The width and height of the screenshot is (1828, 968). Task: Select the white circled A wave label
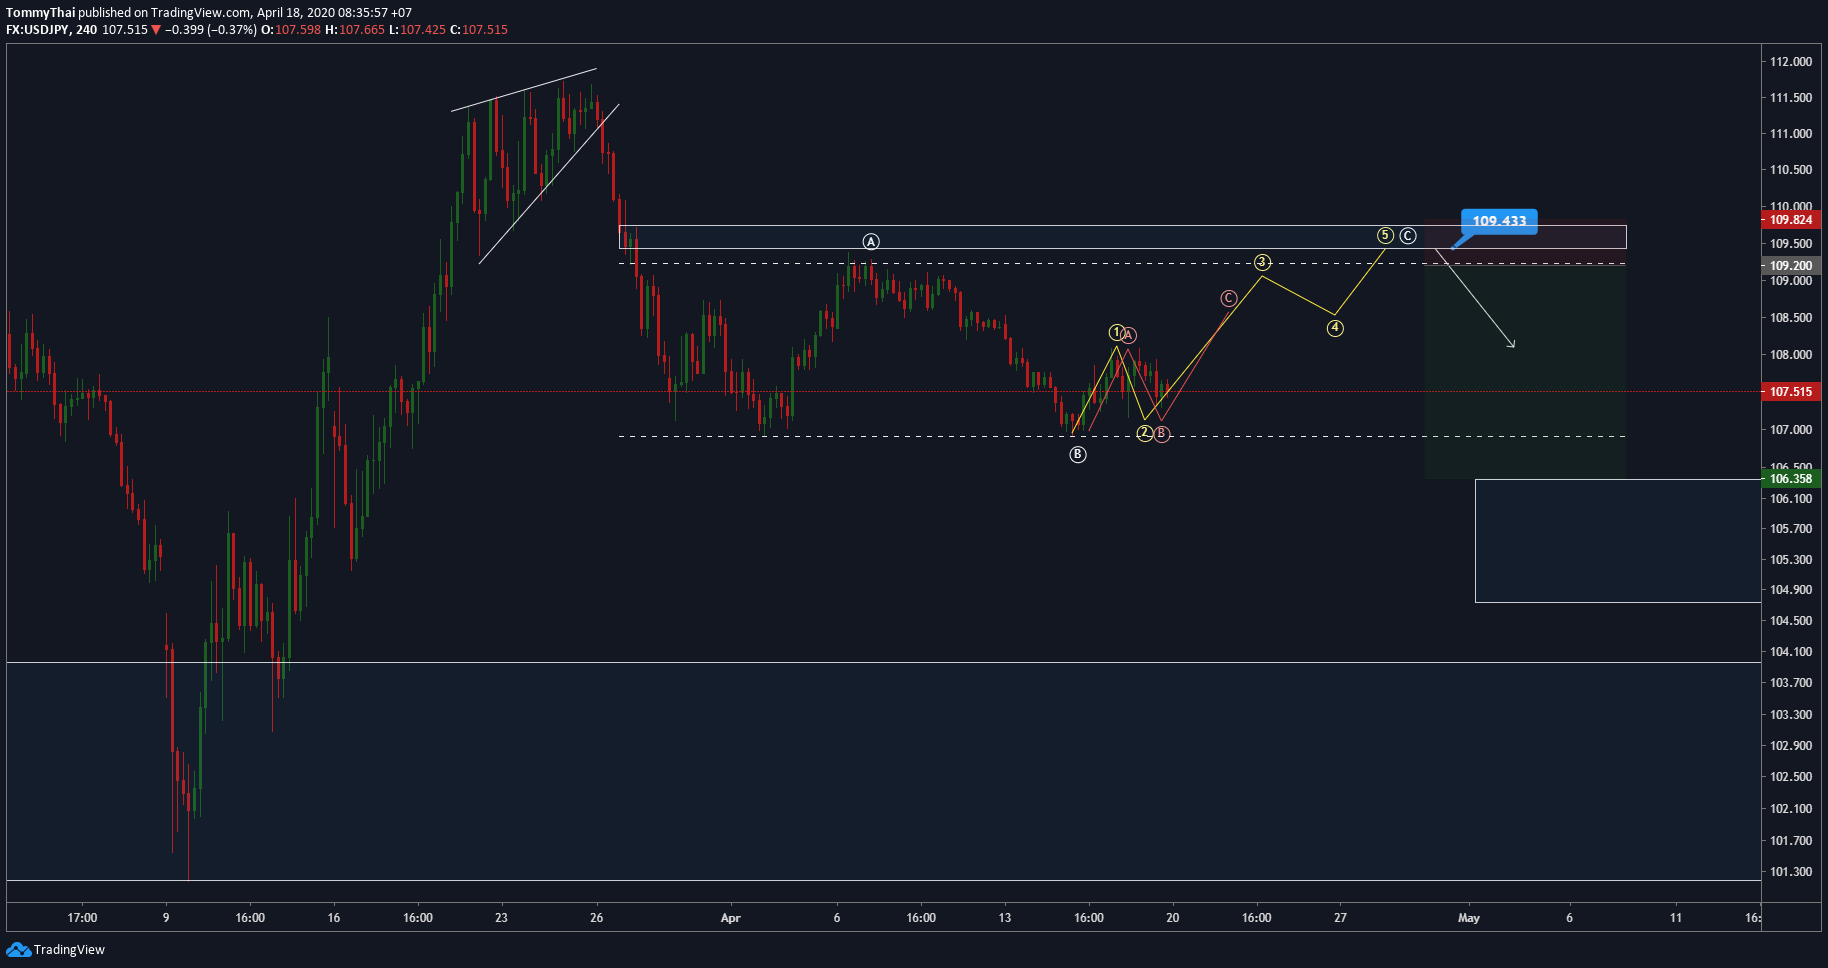click(871, 242)
